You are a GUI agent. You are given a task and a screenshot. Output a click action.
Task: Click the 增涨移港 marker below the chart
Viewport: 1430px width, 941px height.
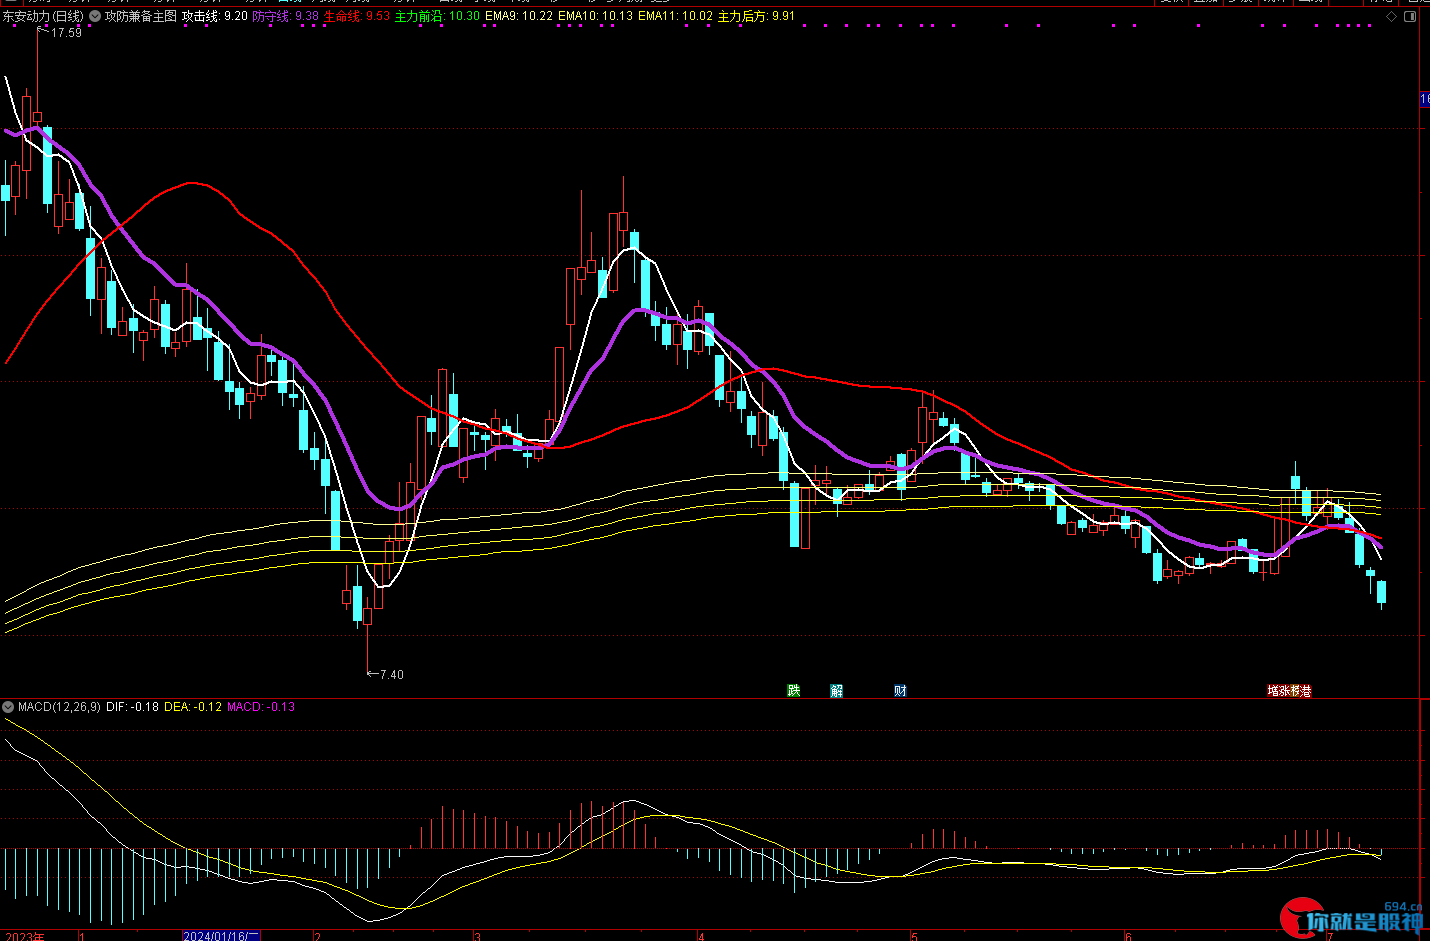pos(1289,691)
